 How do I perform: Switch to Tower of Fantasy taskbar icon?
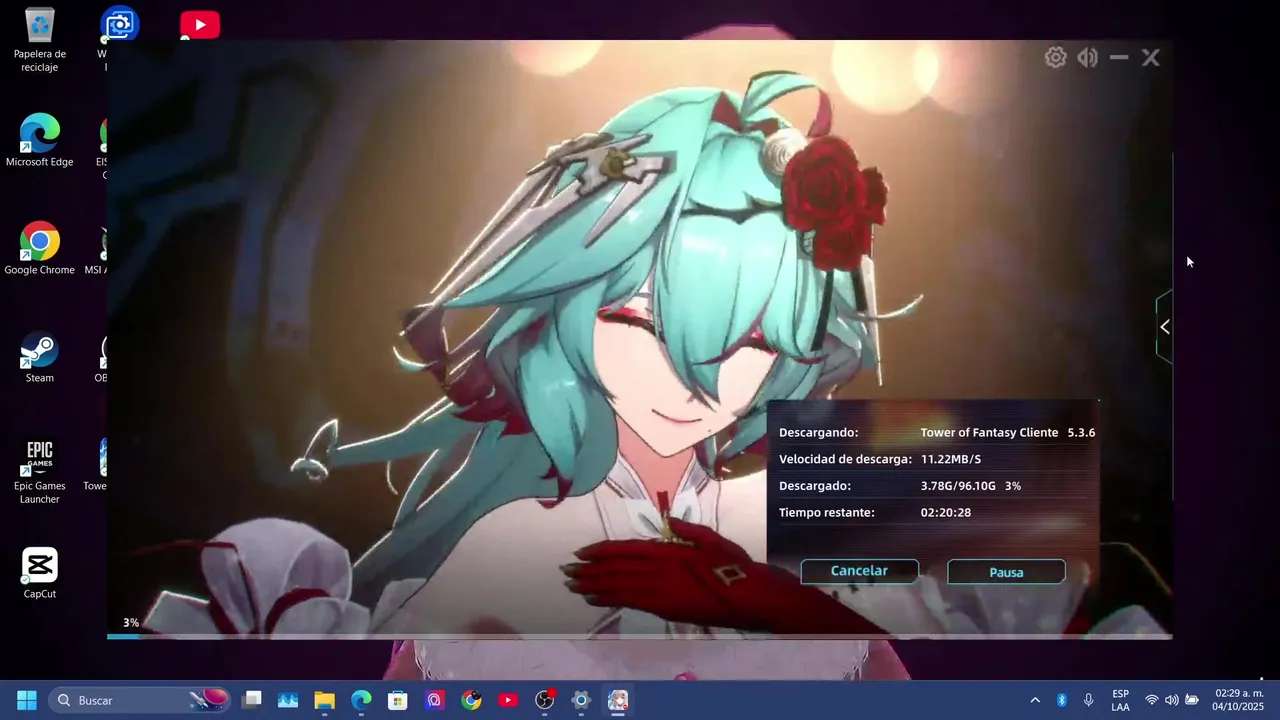click(x=618, y=700)
